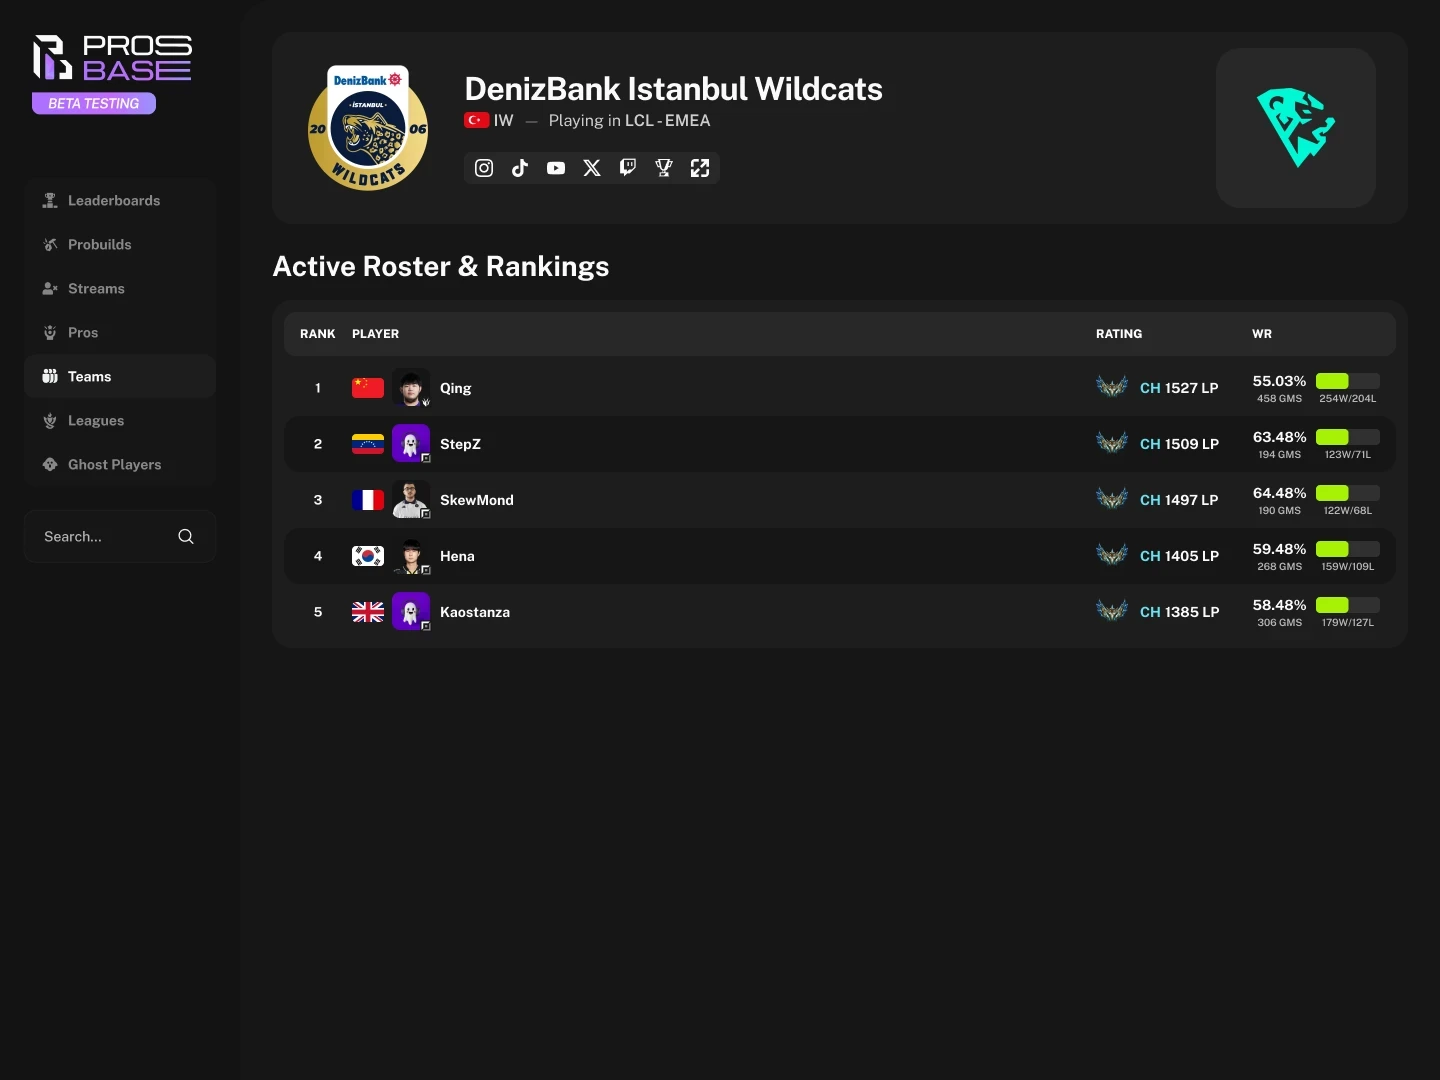Click the search magnifier icon

point(186,537)
